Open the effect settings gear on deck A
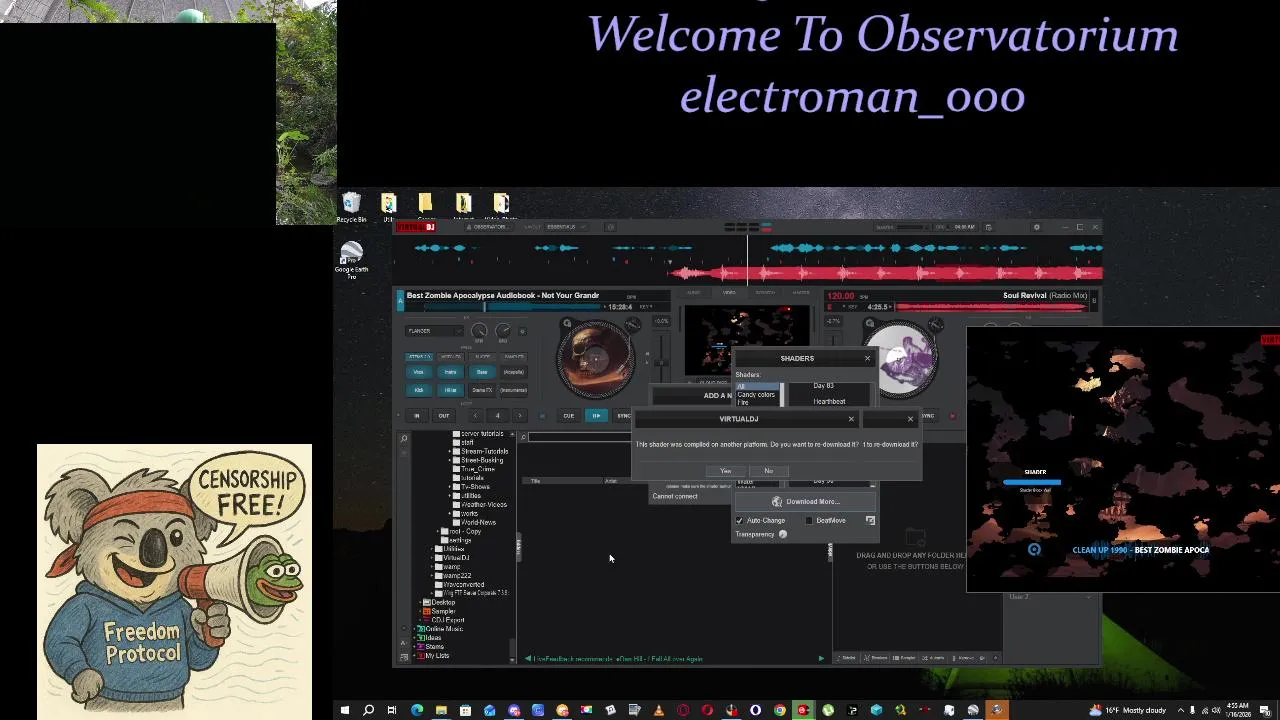1280x720 pixels. (x=521, y=331)
